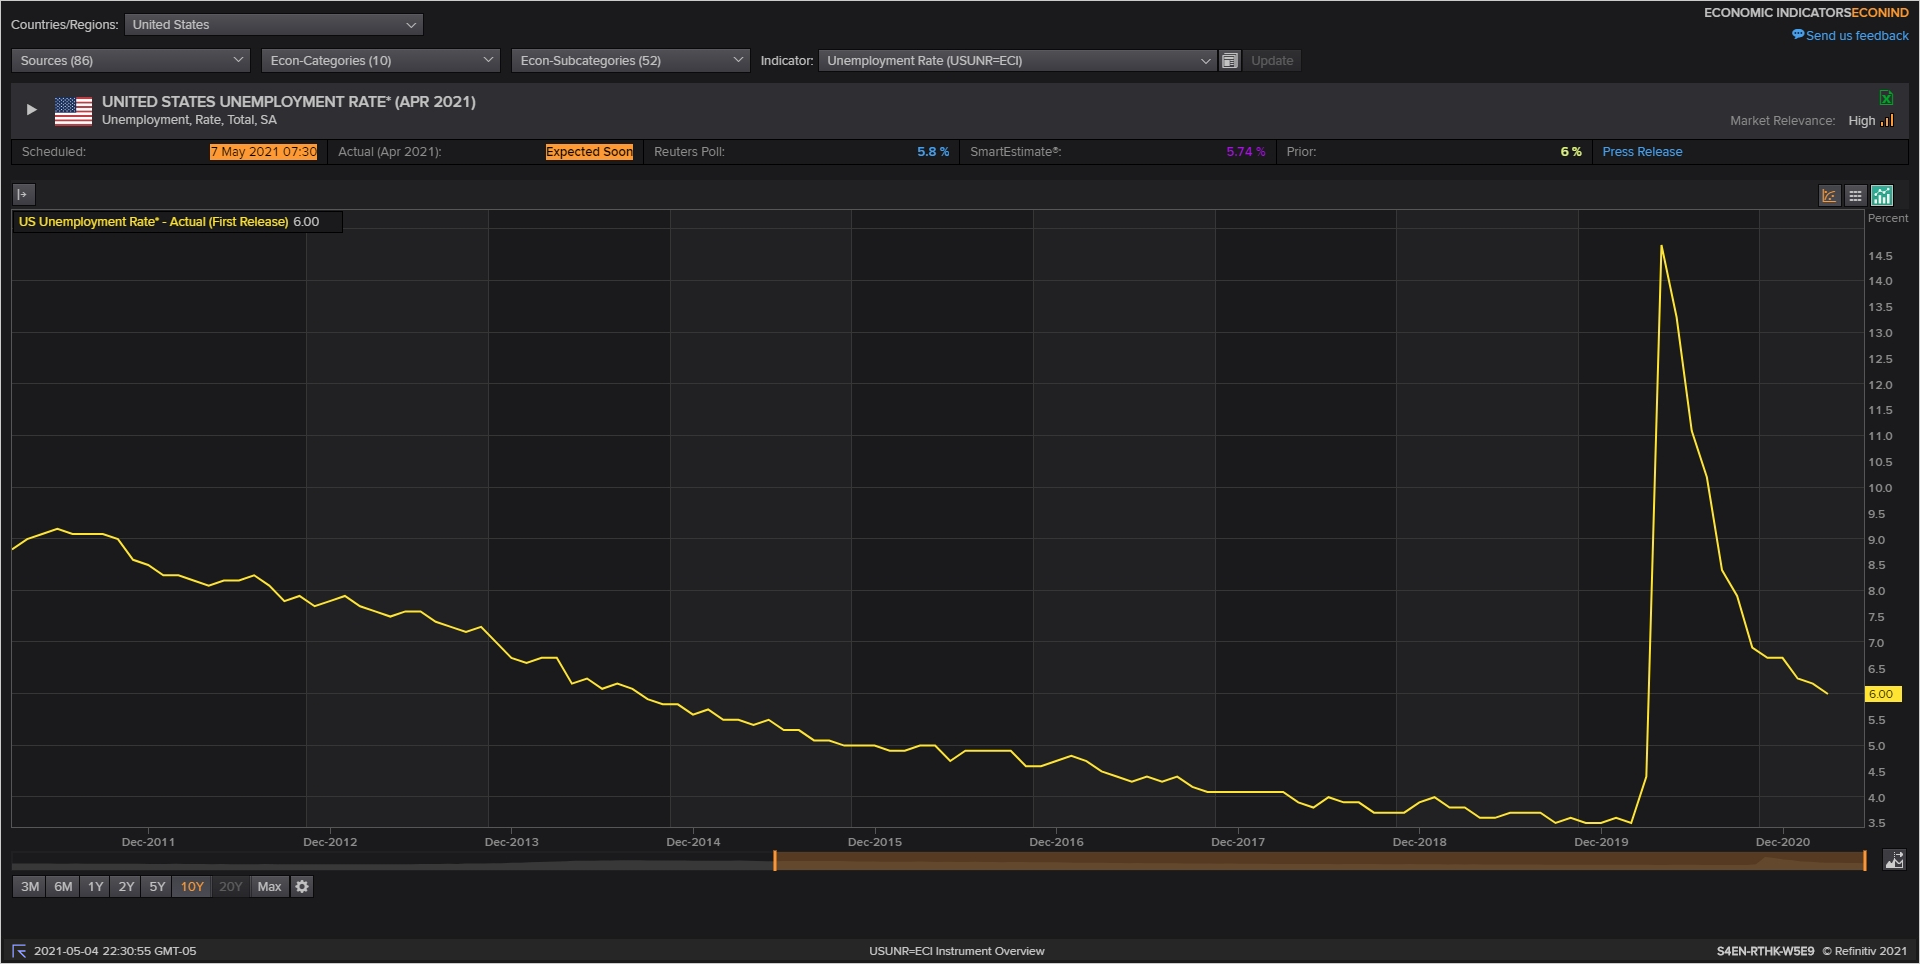Expand the Econ-Categories (10) dropdown
1920x964 pixels.
[x=380, y=61]
